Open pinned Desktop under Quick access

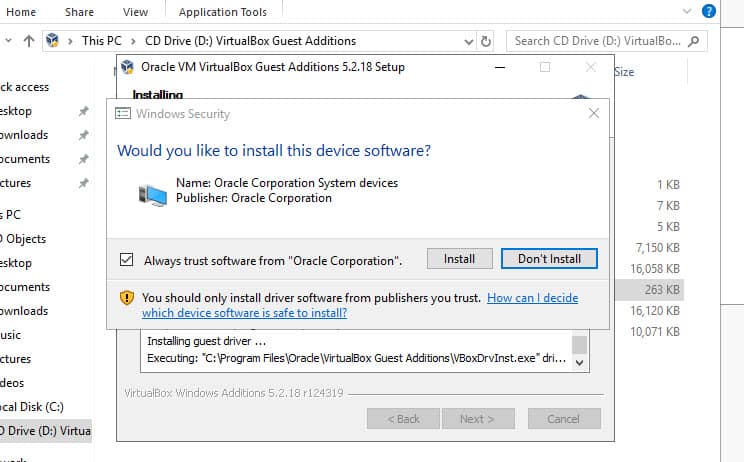pos(16,111)
